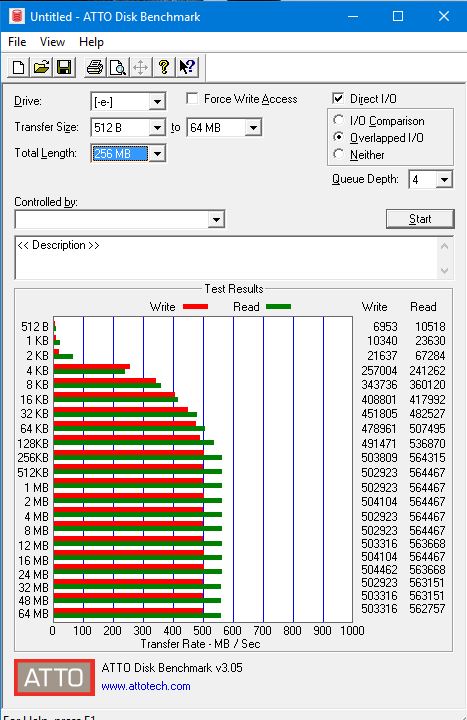
Task: Open Print Preview toolbar icon
Action: pos(118,68)
